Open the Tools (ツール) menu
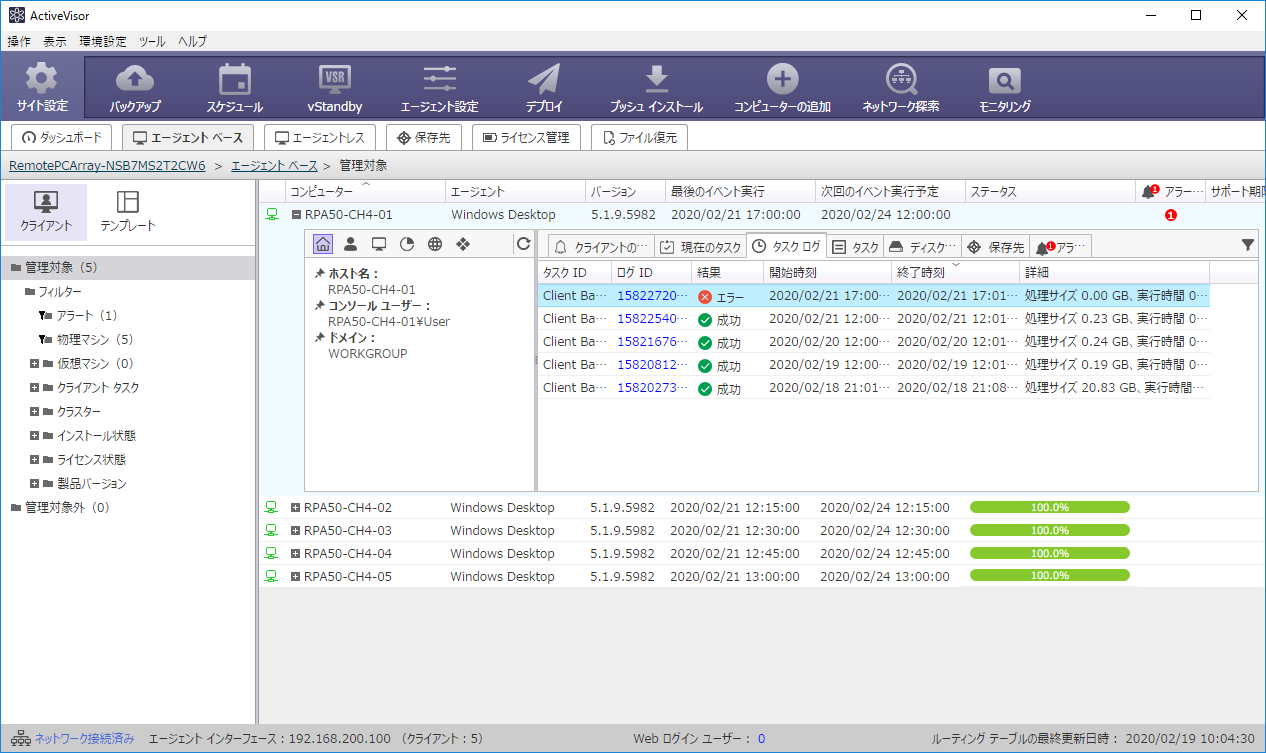Screen dimensions: 1266x753 tap(152, 41)
